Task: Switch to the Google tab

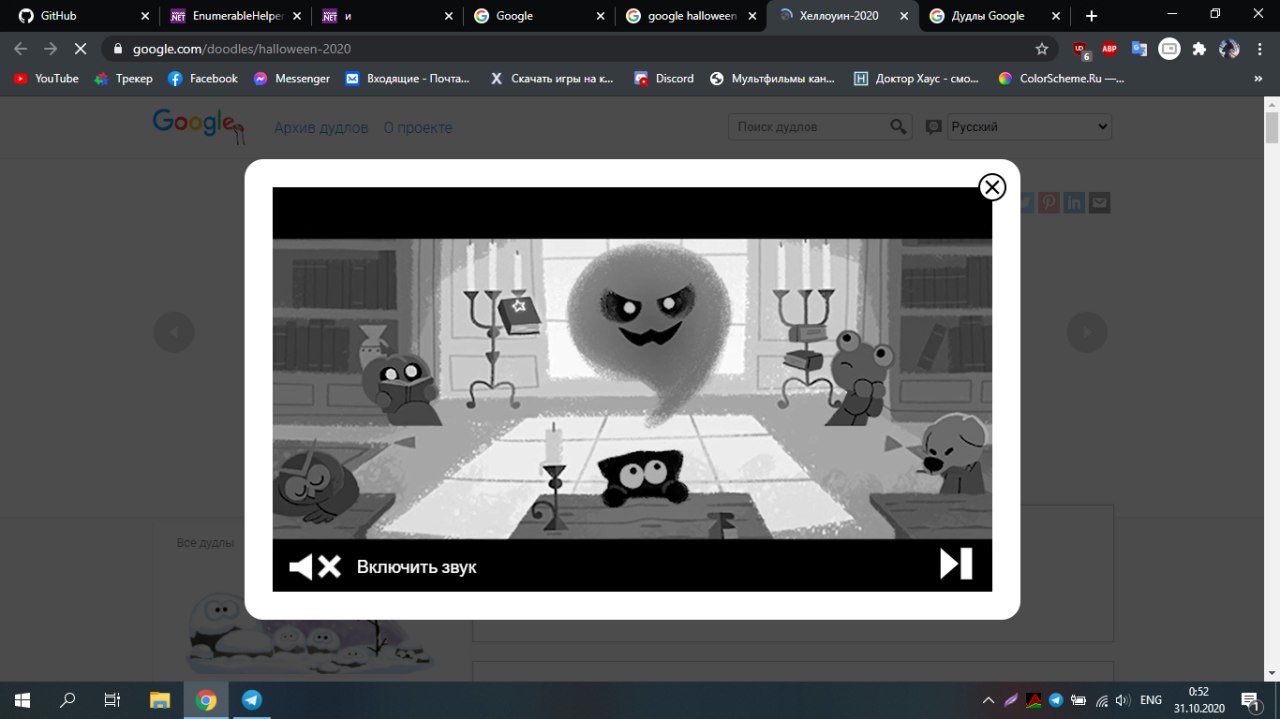Action: point(539,16)
